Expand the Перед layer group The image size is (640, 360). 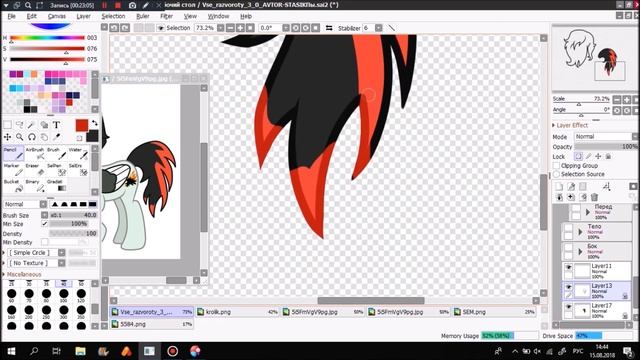pos(588,212)
